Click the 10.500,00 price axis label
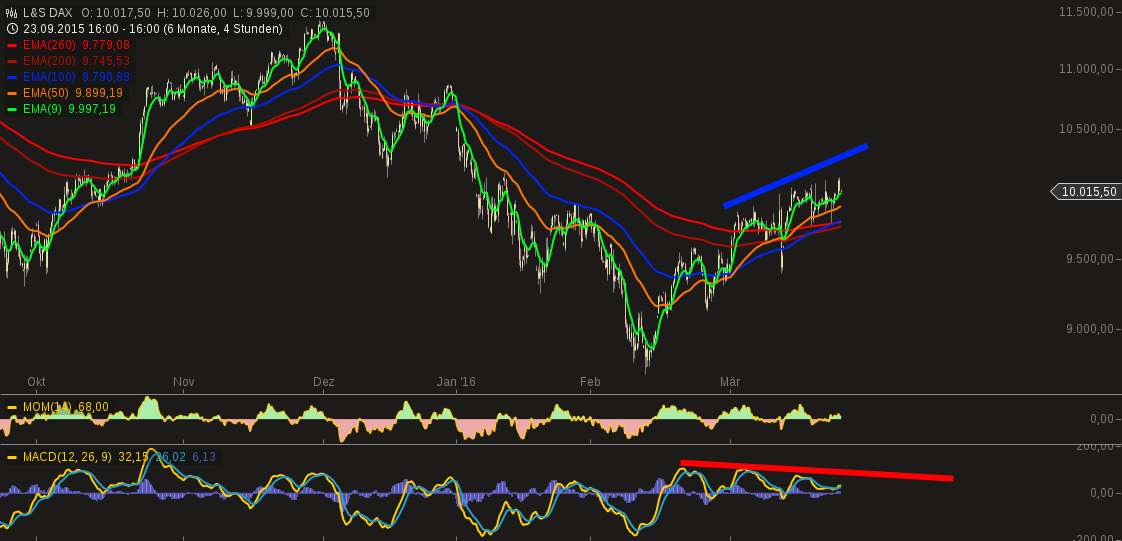Screen dimensions: 1122x541 point(1088,129)
